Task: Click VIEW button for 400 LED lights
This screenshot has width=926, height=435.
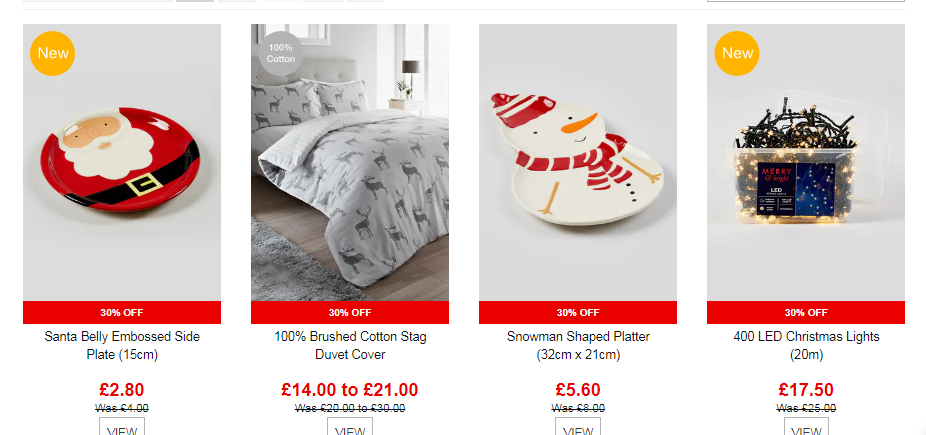Action: [806, 427]
